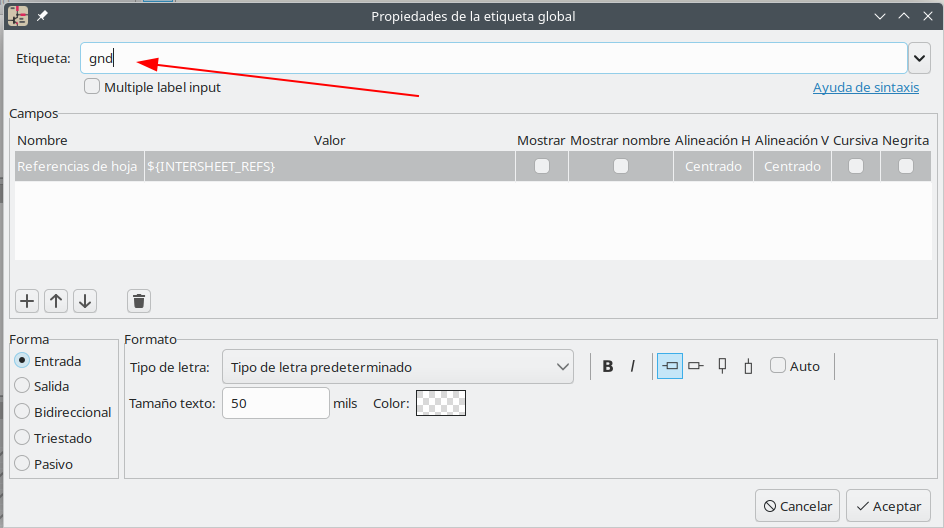This screenshot has height=528, width=944.
Task: Toggle bold text formatting
Action: tap(607, 367)
